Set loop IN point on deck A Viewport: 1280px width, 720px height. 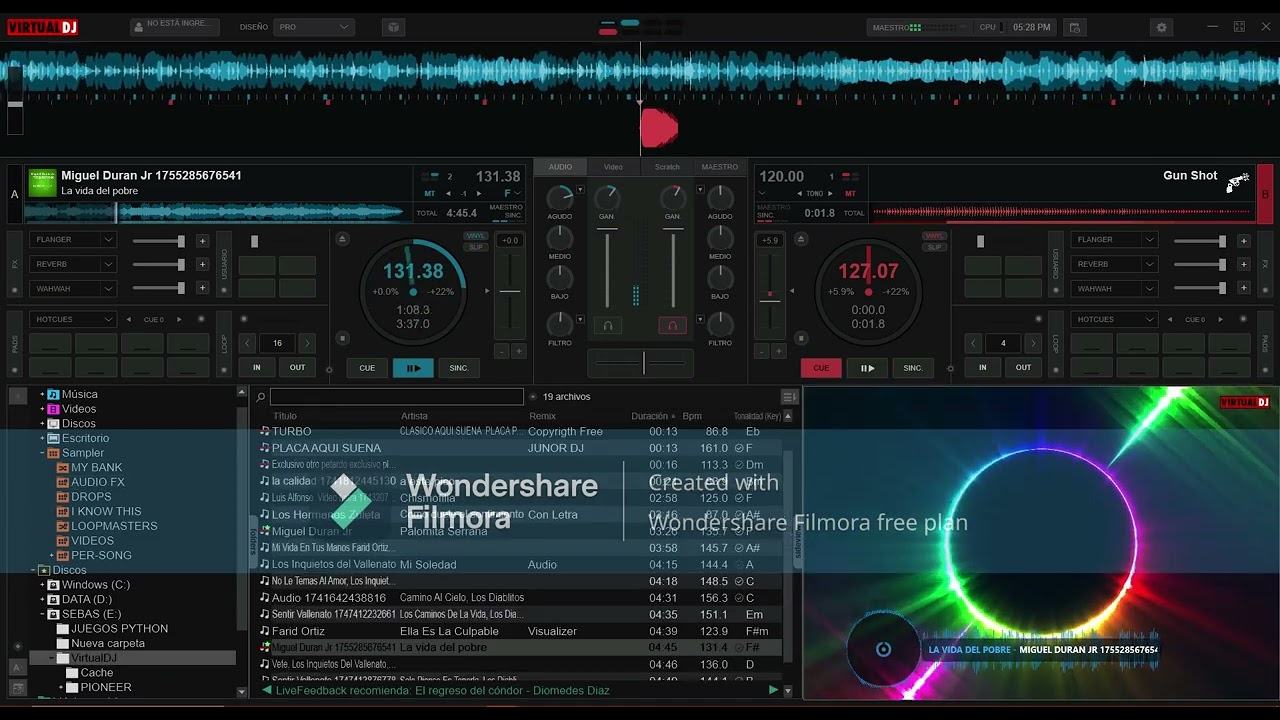(257, 367)
